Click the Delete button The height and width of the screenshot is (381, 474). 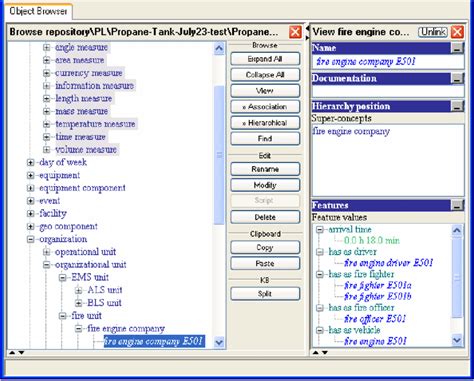click(x=265, y=217)
